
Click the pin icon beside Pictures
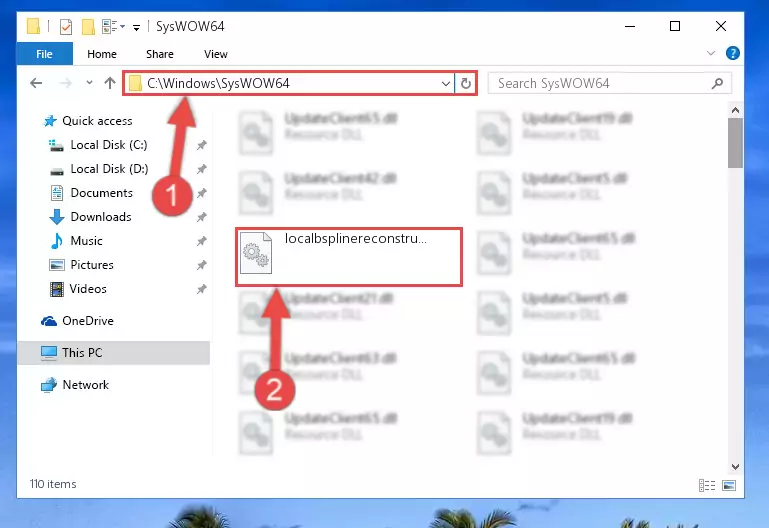coord(202,265)
